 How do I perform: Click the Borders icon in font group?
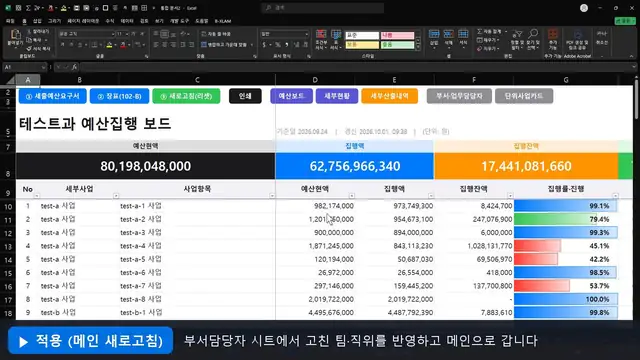point(94,44)
